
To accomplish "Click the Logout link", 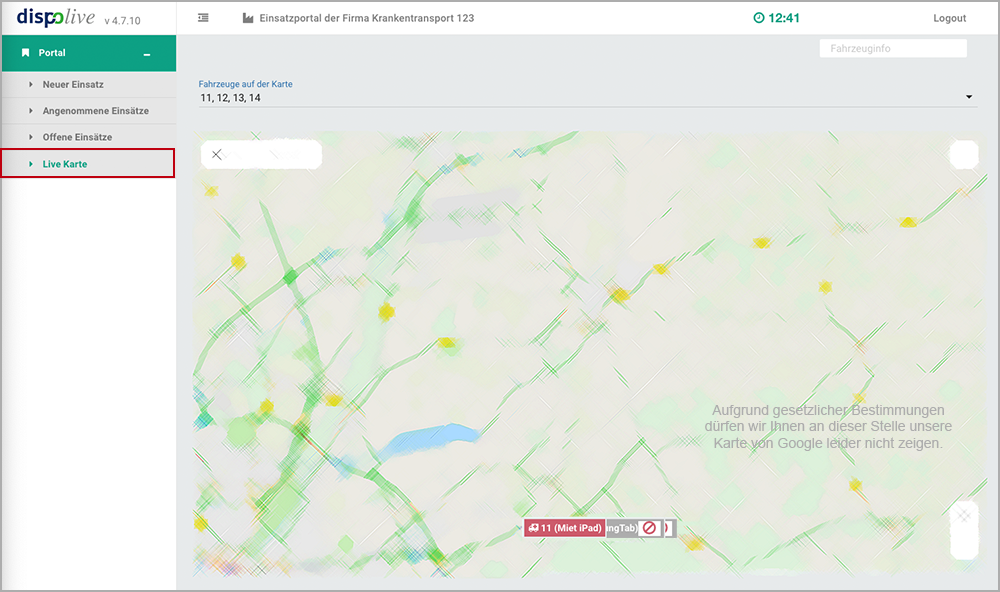I will (x=949, y=18).
